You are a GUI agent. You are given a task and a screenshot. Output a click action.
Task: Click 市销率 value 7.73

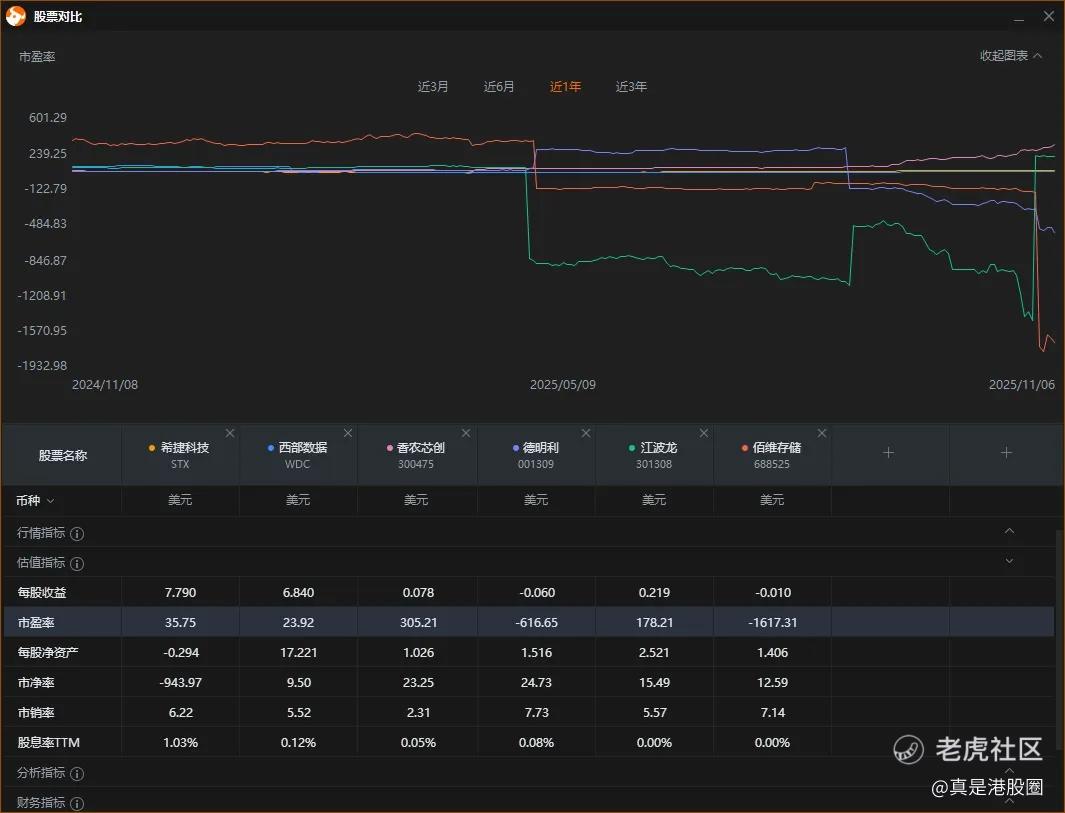tap(536, 712)
